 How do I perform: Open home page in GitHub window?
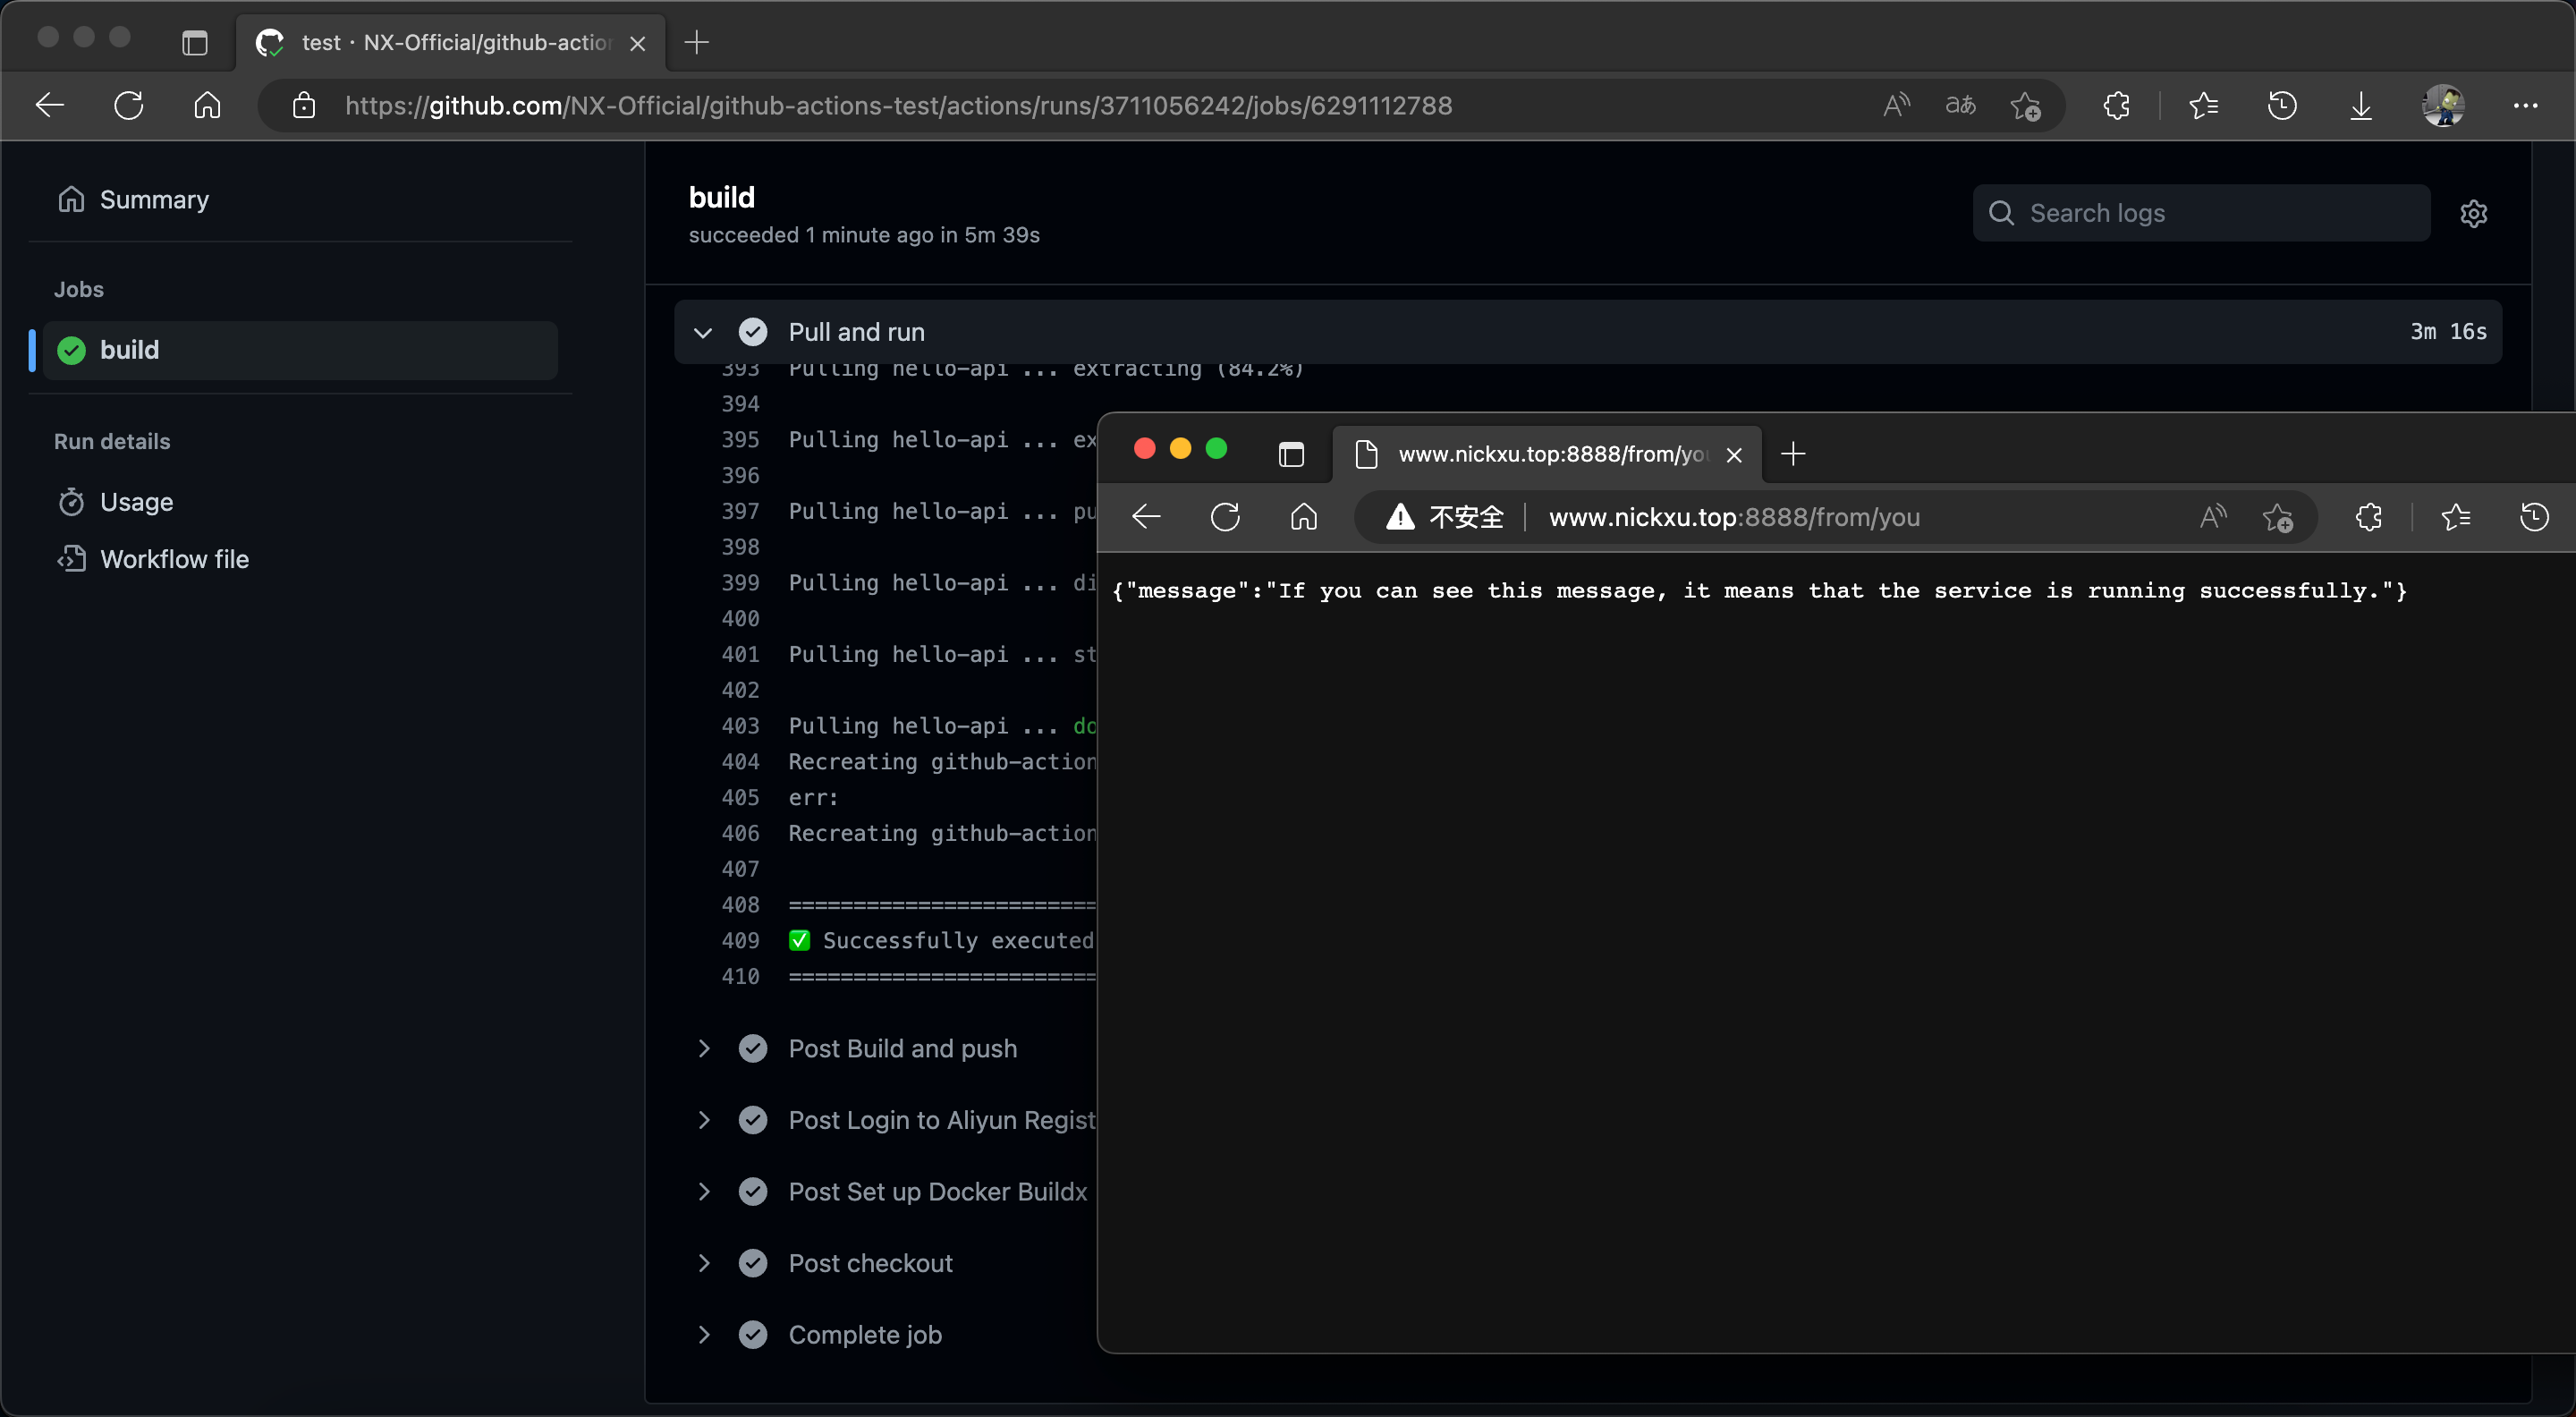207,105
